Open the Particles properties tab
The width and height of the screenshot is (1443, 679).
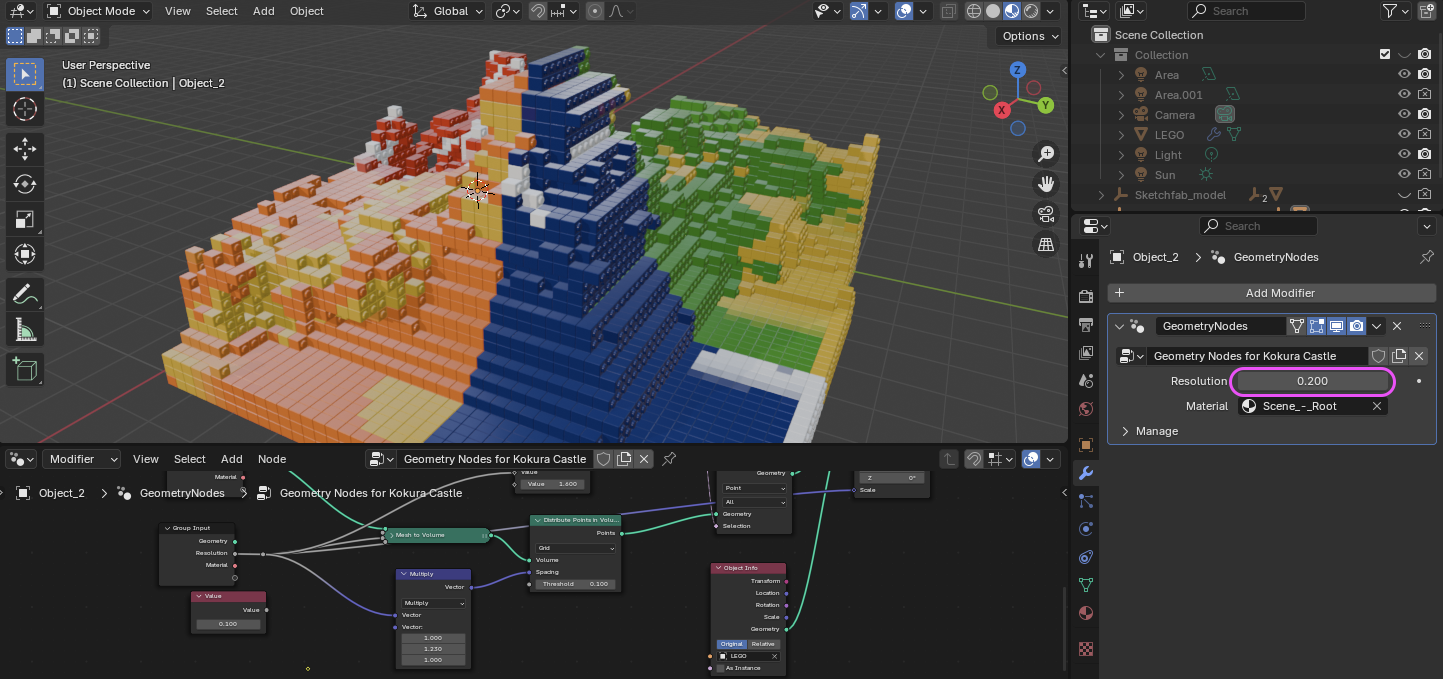click(1086, 500)
